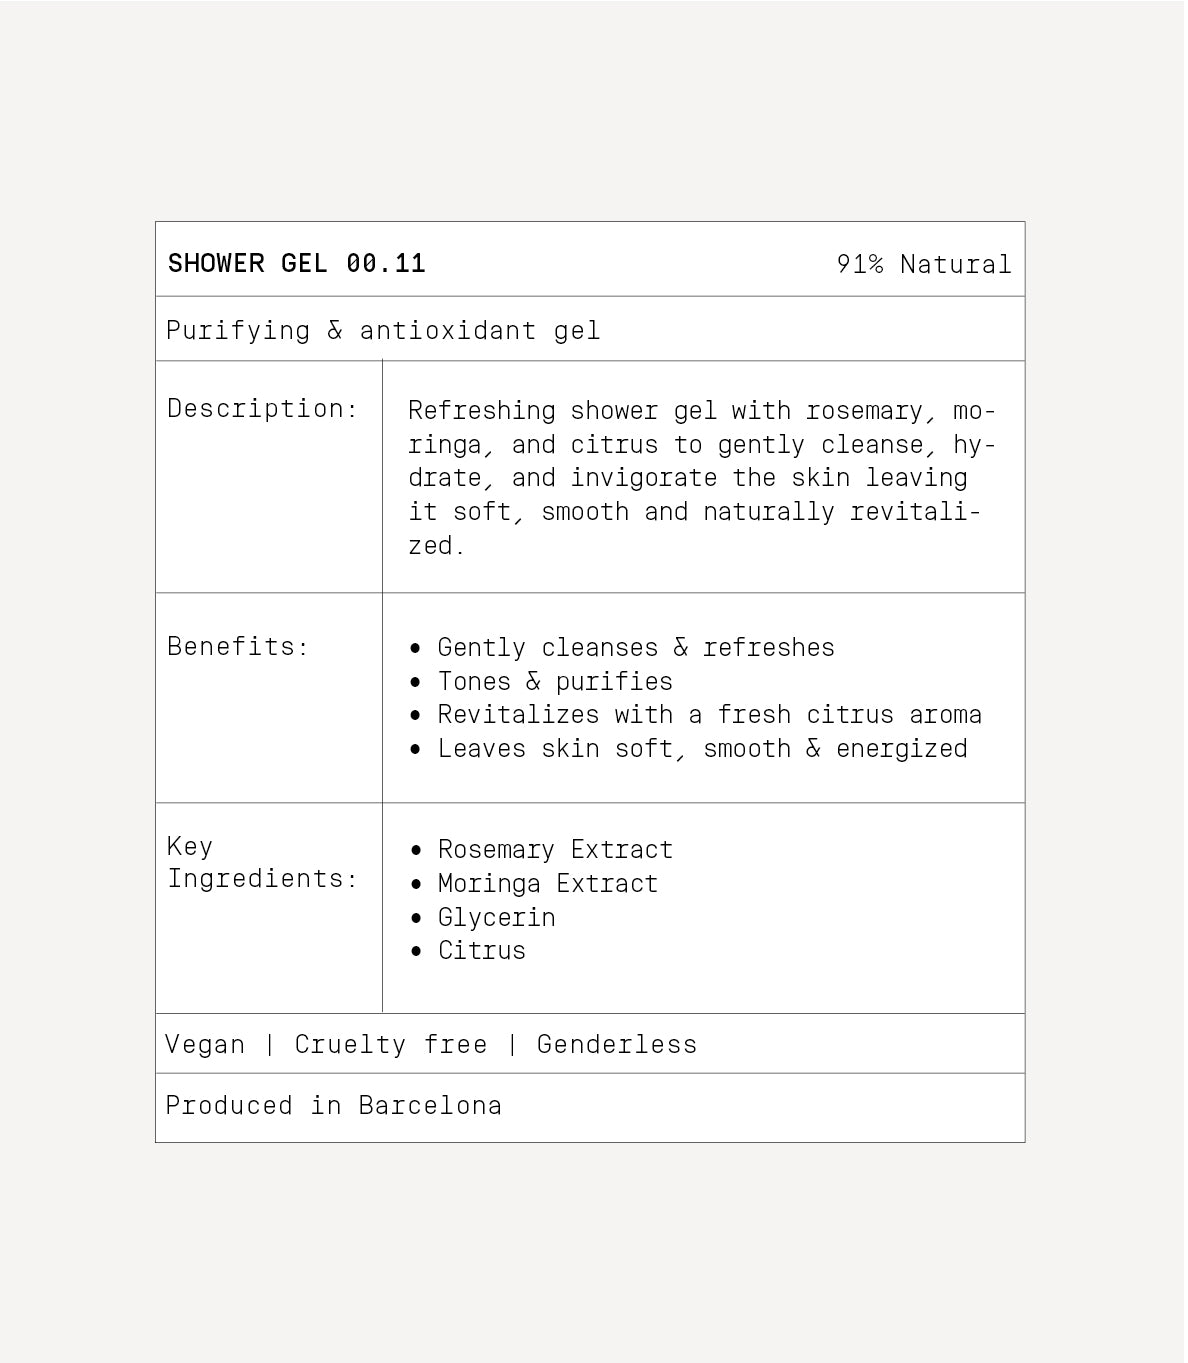Click the Cruelty free text
The image size is (1188, 1363).
[x=390, y=1044]
